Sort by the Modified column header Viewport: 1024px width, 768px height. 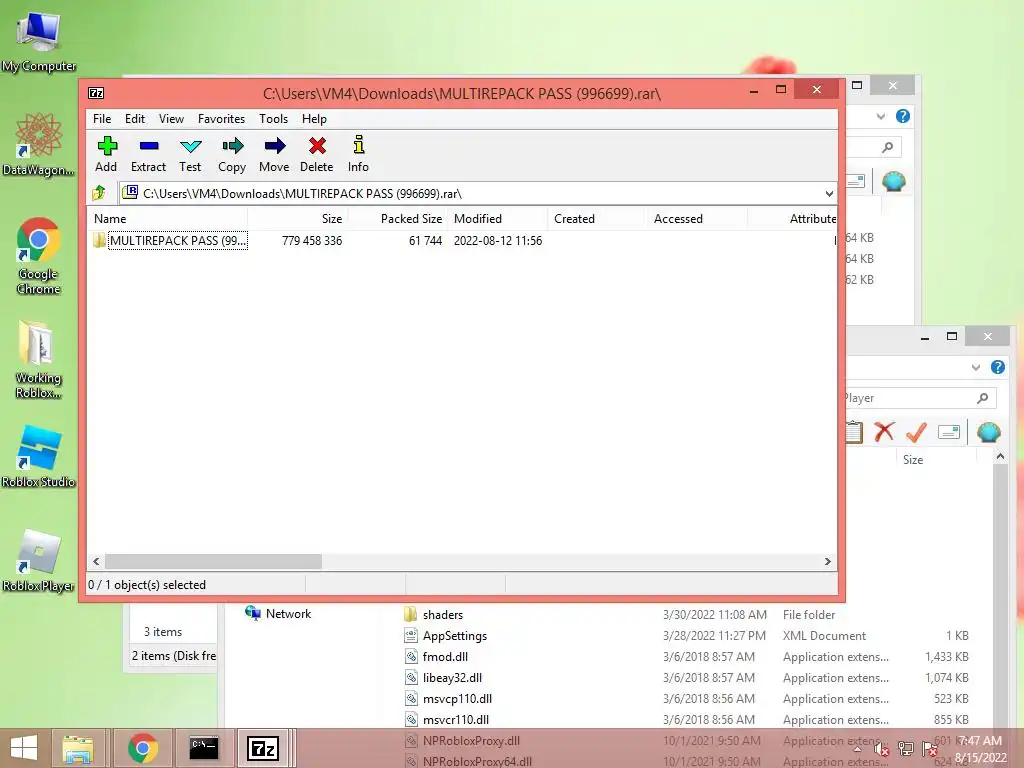click(498, 219)
